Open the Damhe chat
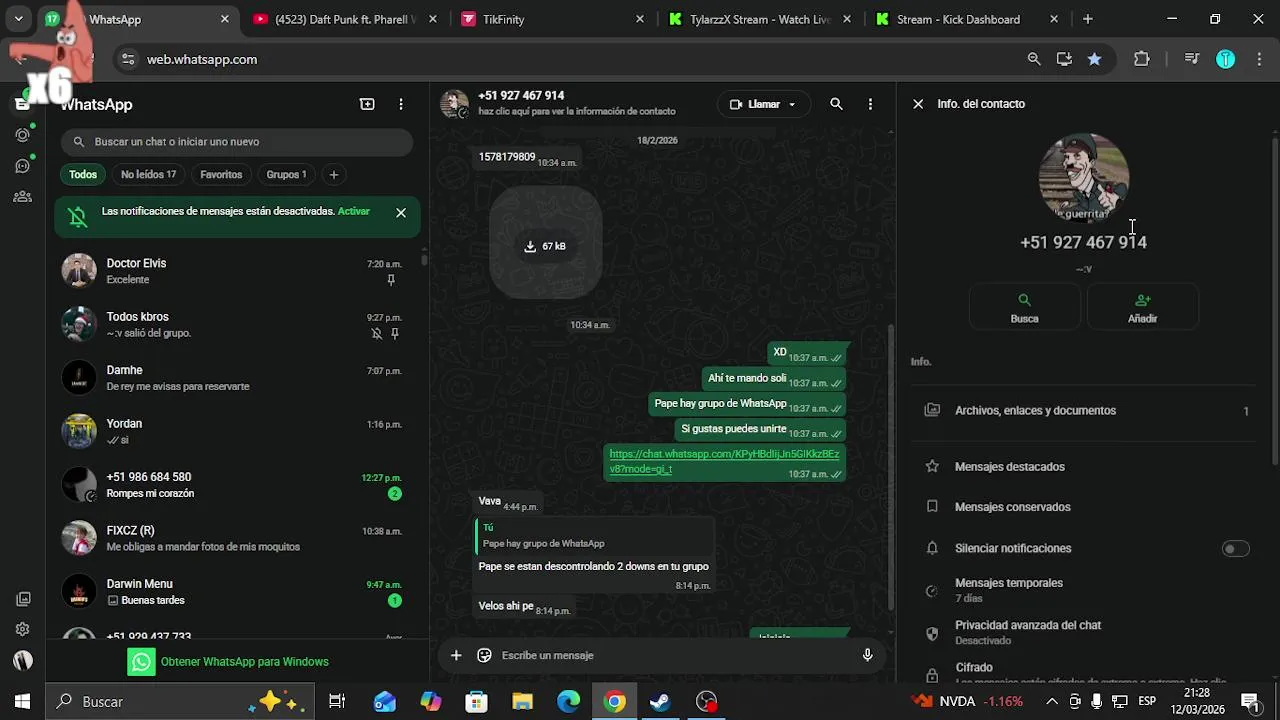This screenshot has width=1280, height=720. [238, 378]
